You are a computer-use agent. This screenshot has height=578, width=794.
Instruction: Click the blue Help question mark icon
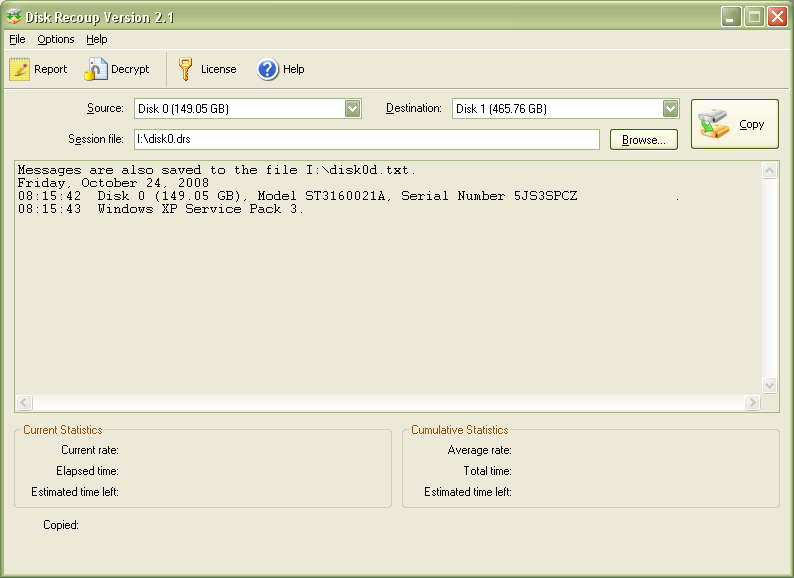click(x=268, y=69)
